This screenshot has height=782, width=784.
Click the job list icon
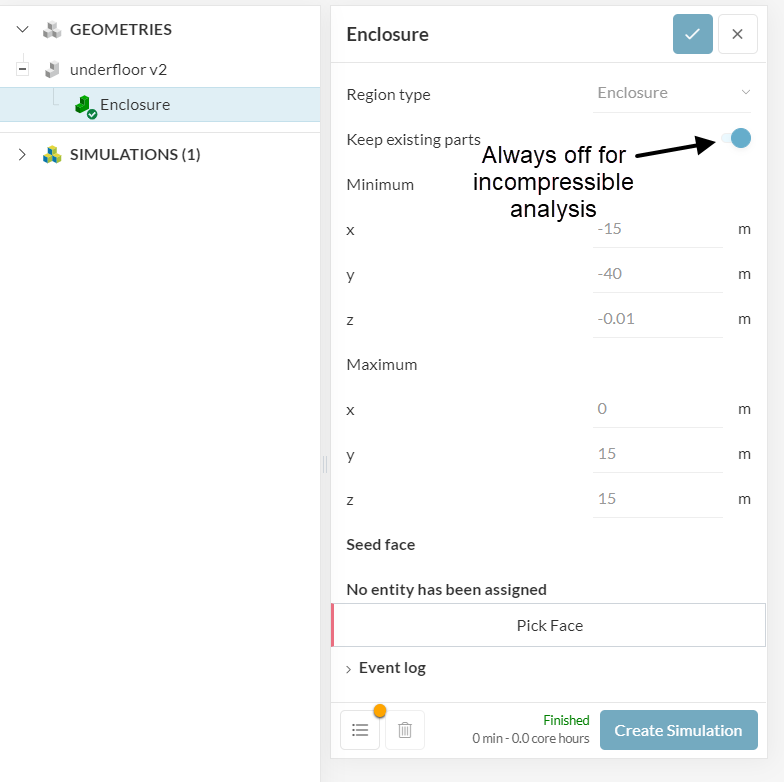[360, 730]
